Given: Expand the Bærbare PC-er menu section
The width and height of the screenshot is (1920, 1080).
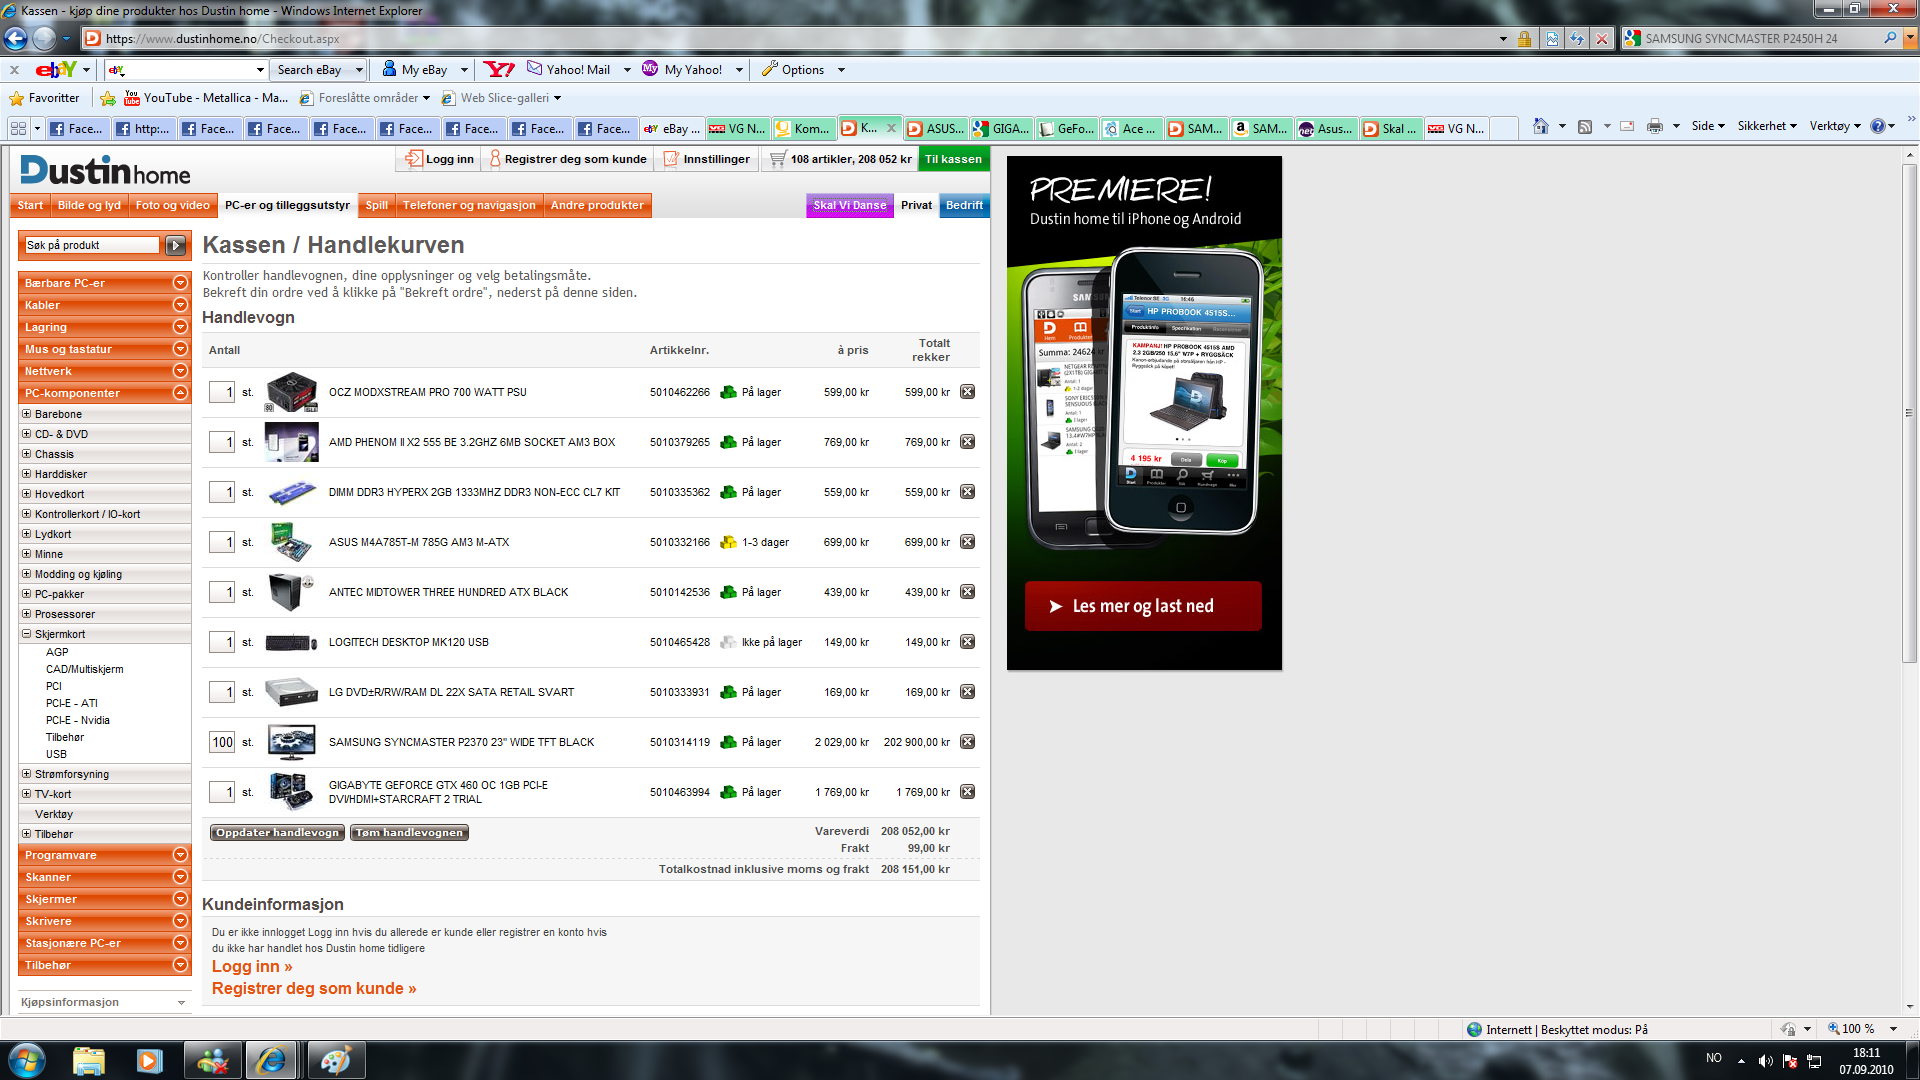Looking at the screenshot, I should (x=180, y=283).
